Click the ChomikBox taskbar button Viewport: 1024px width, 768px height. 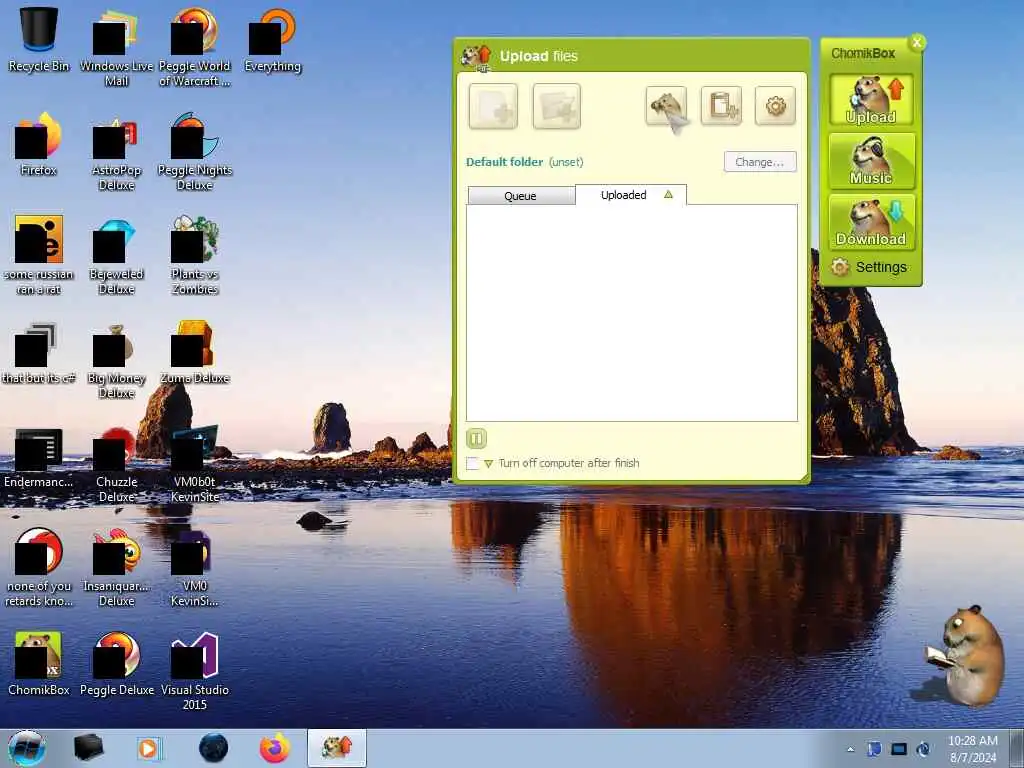(337, 748)
